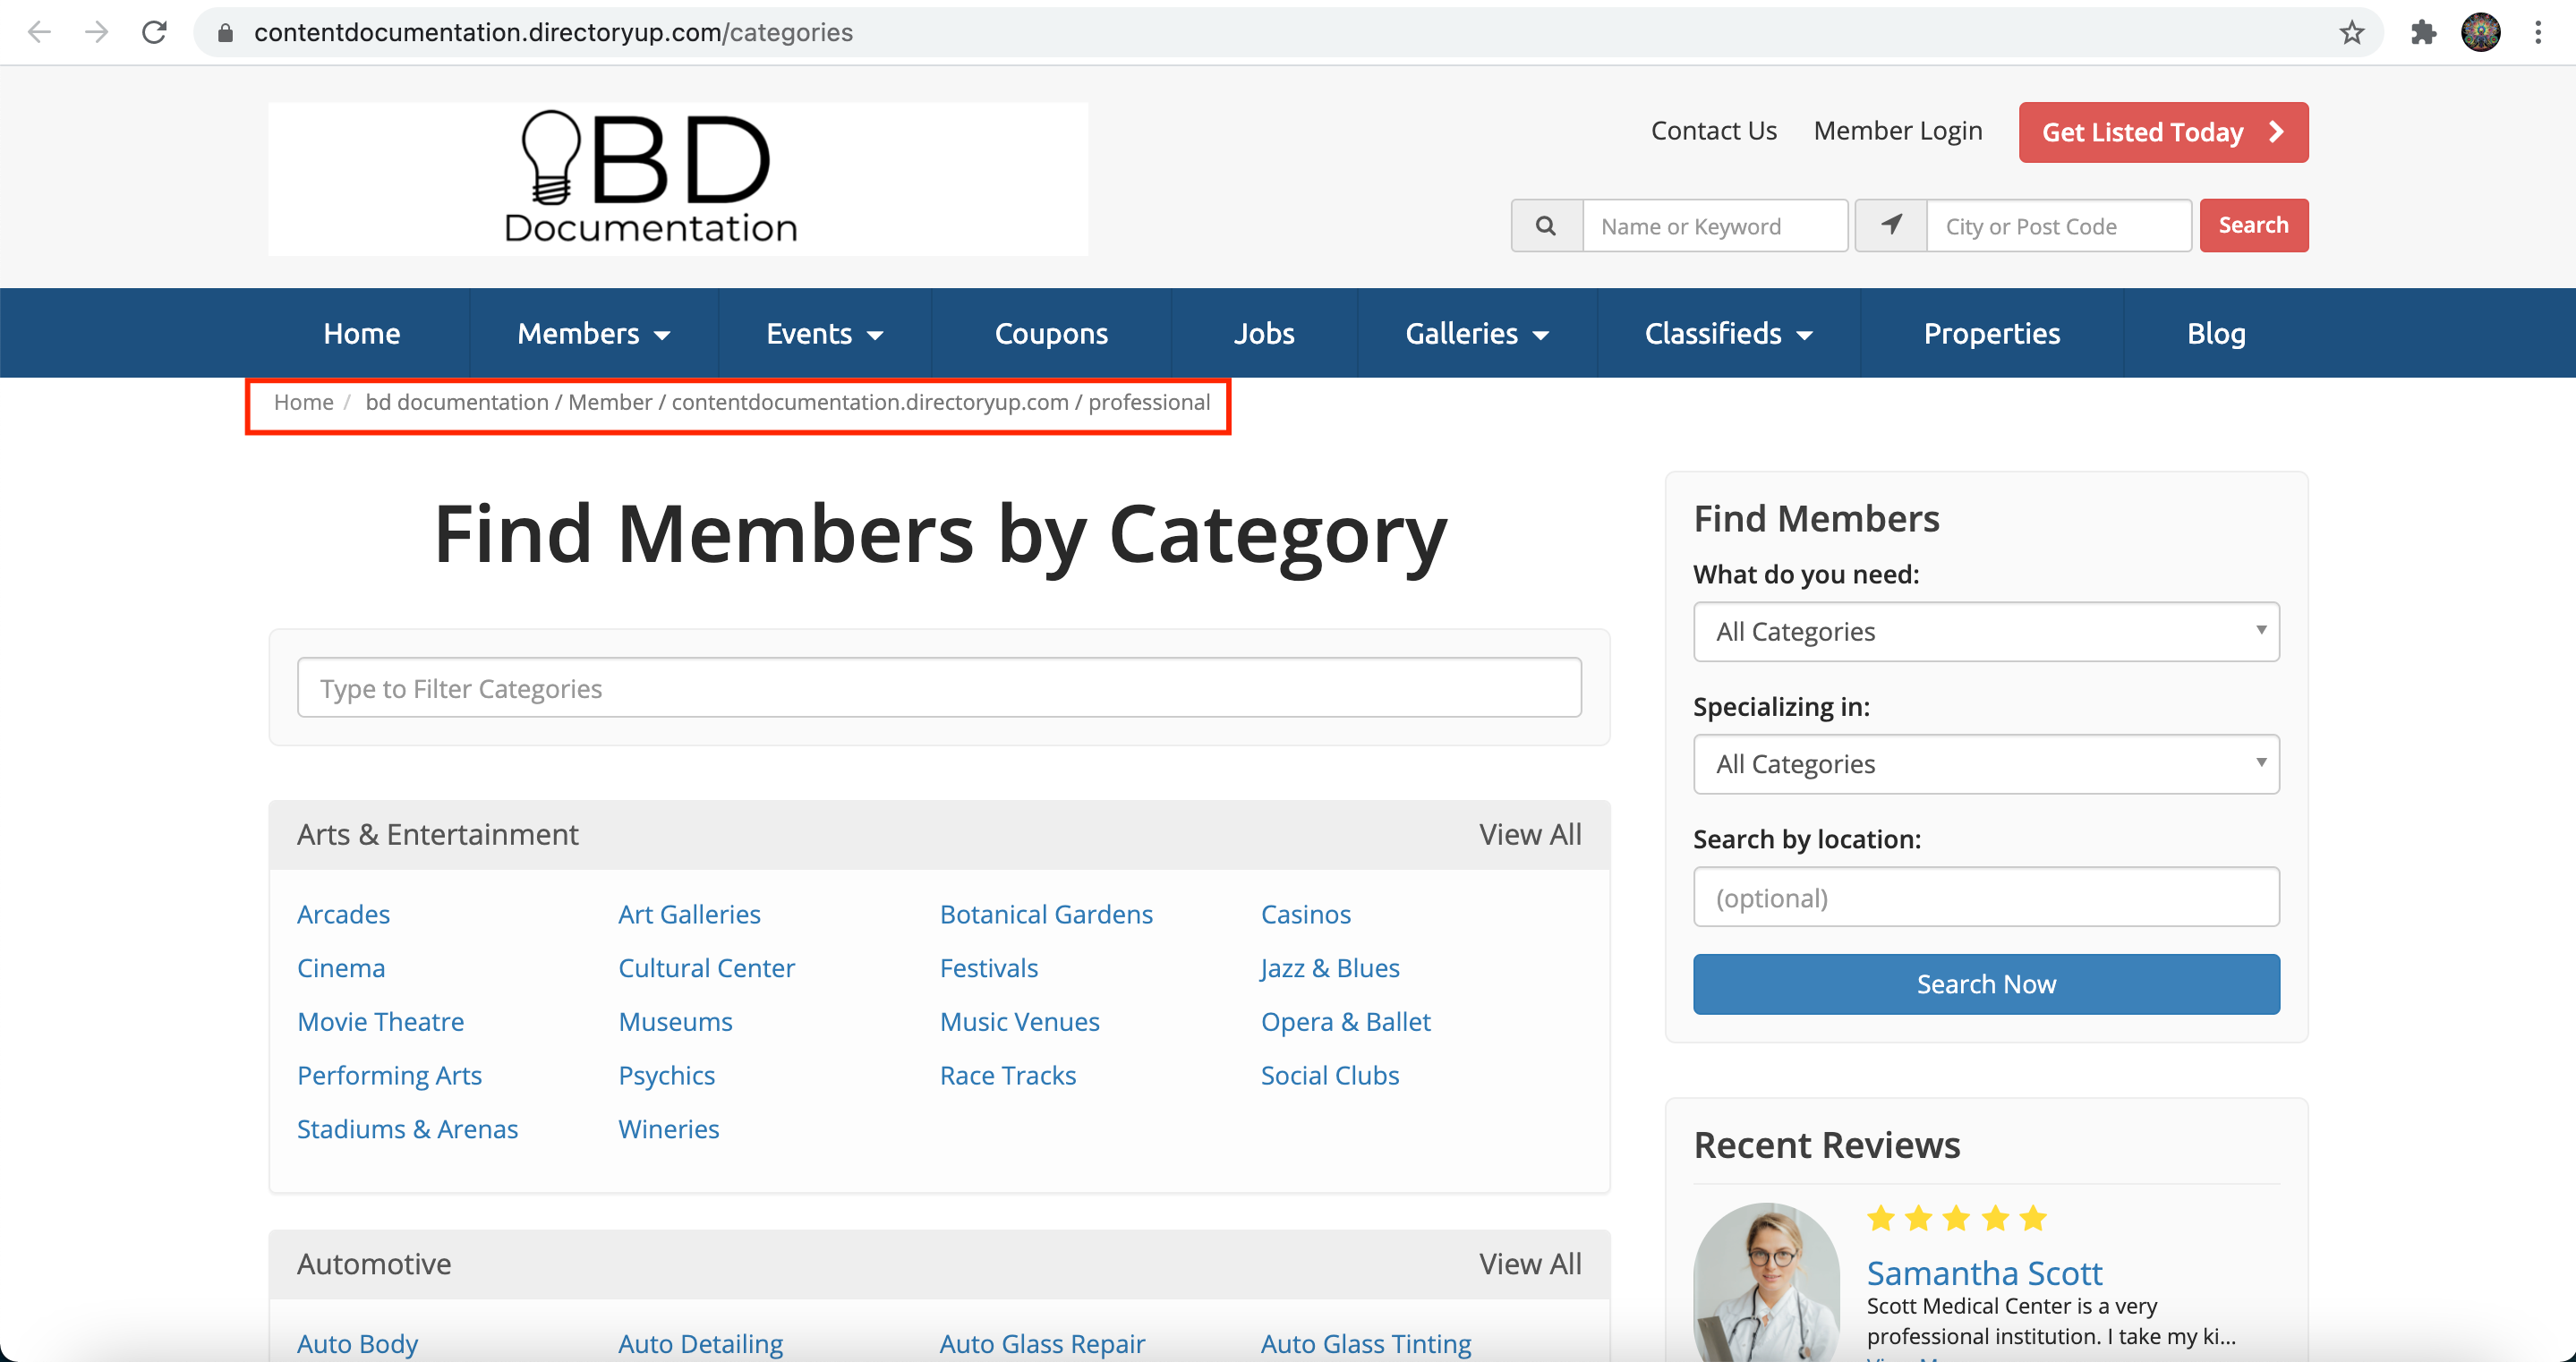2576x1362 pixels.
Task: Click the location arrow icon
Action: pyautogui.click(x=1890, y=226)
